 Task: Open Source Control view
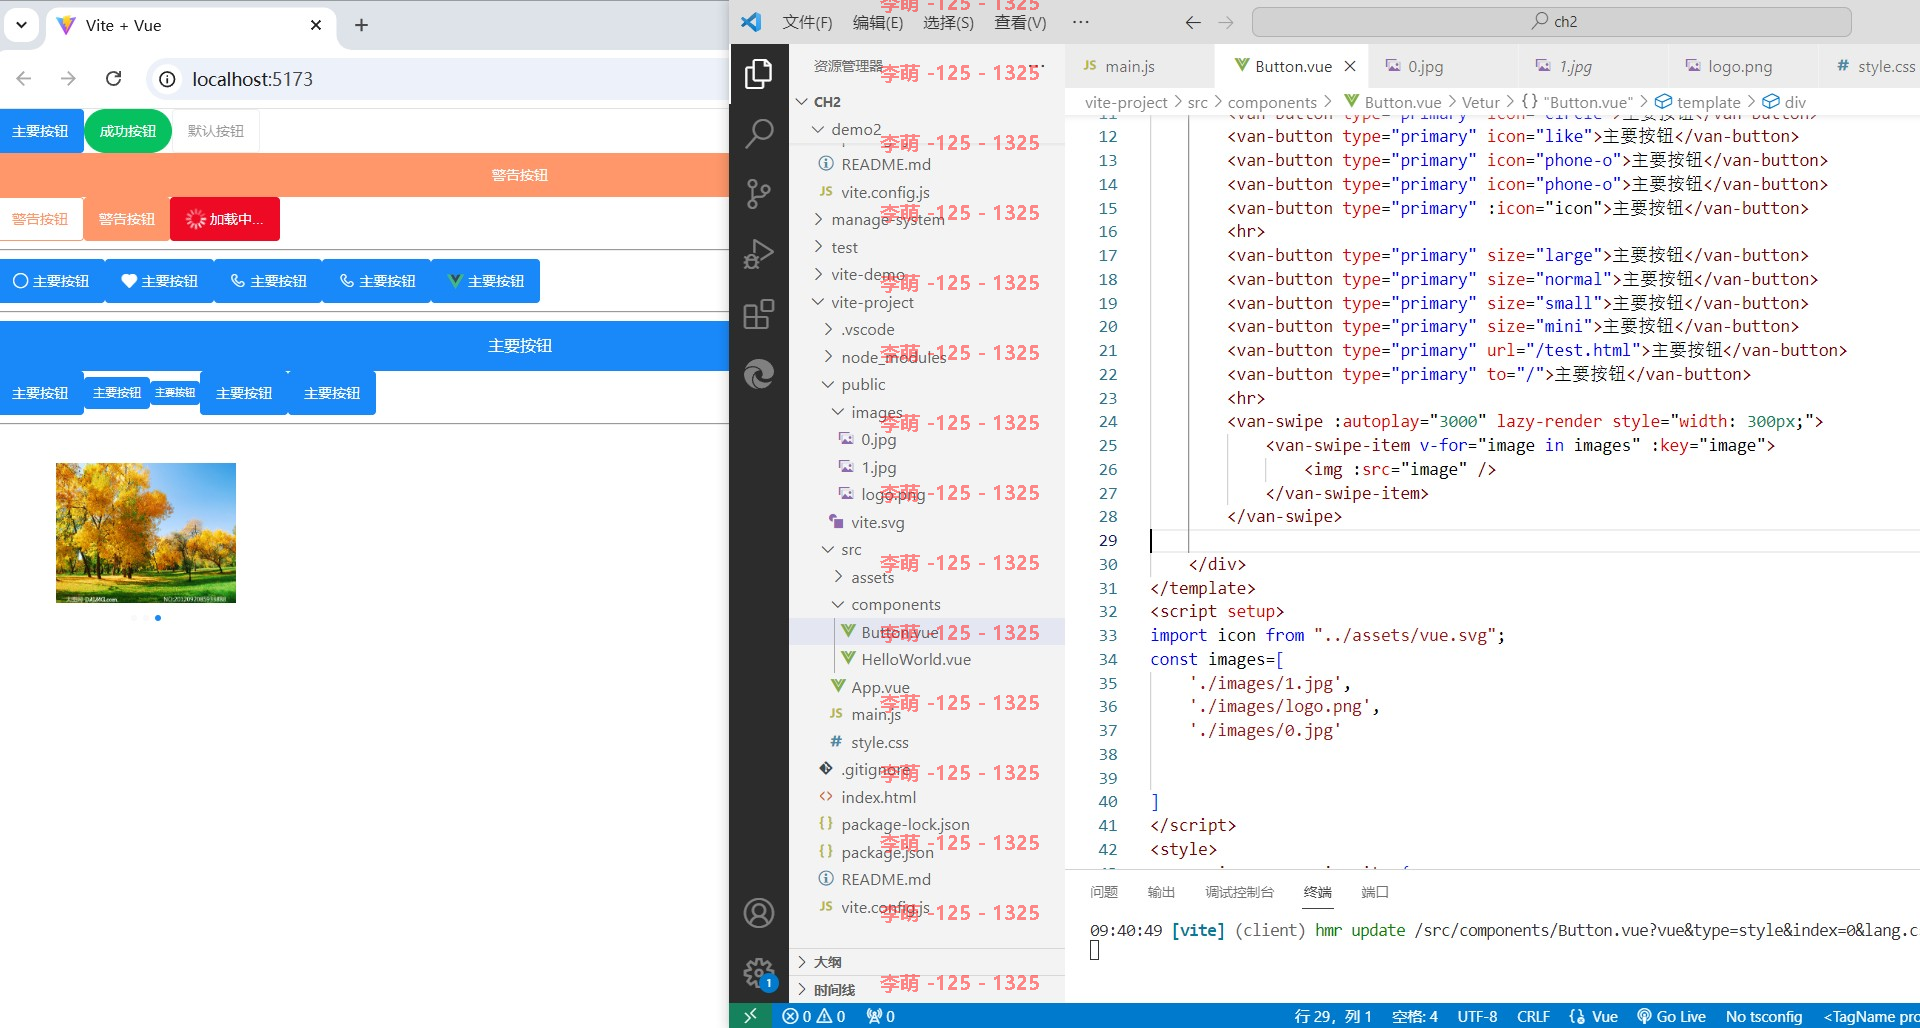coord(759,193)
